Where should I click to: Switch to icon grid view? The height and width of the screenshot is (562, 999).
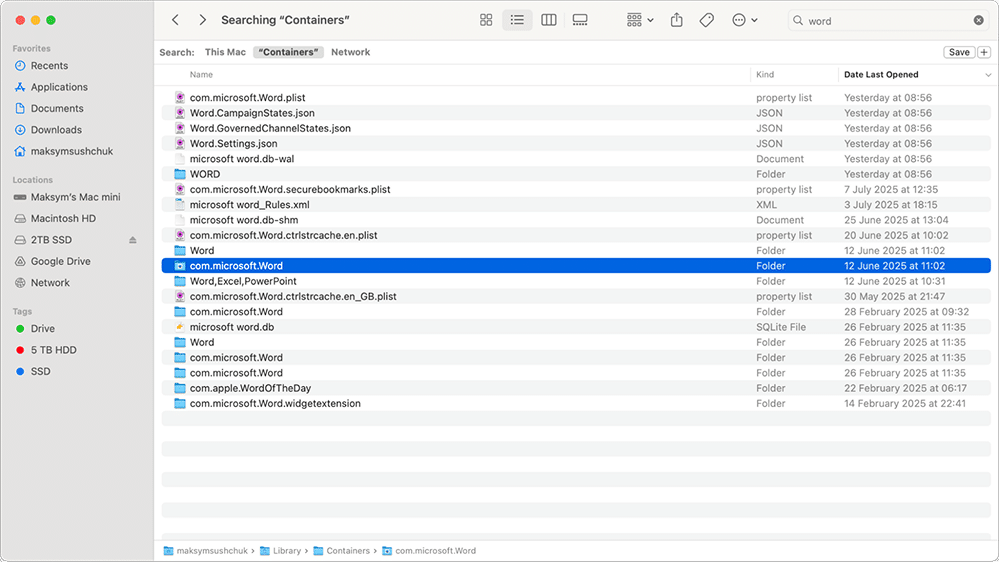pyautogui.click(x=486, y=20)
